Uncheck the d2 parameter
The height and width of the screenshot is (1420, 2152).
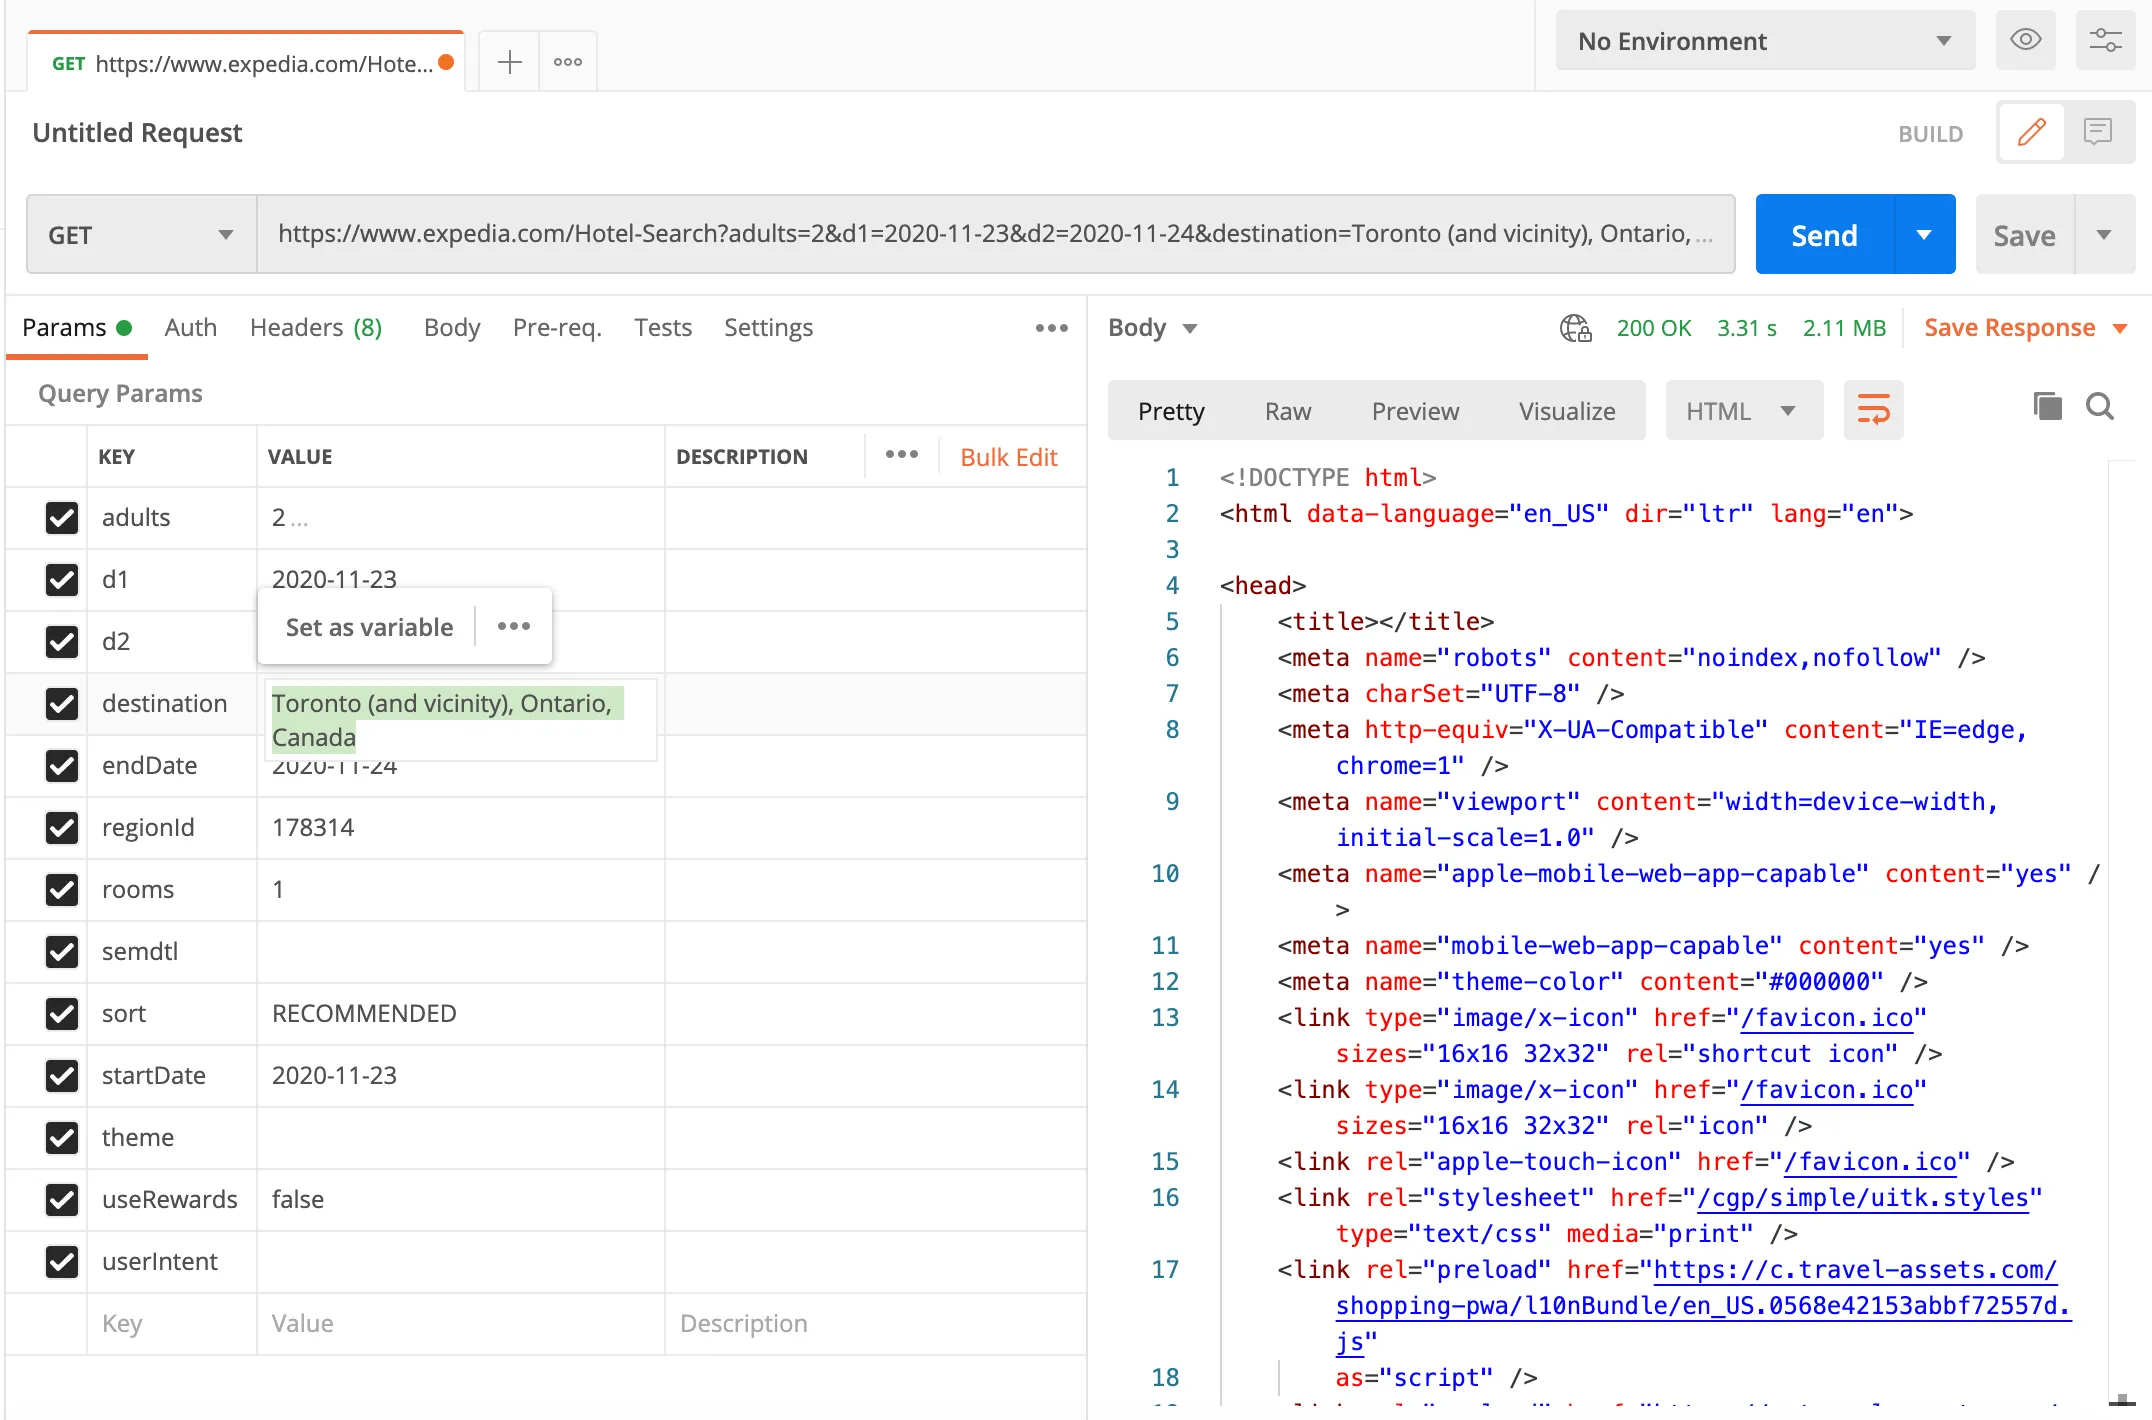tap(62, 642)
